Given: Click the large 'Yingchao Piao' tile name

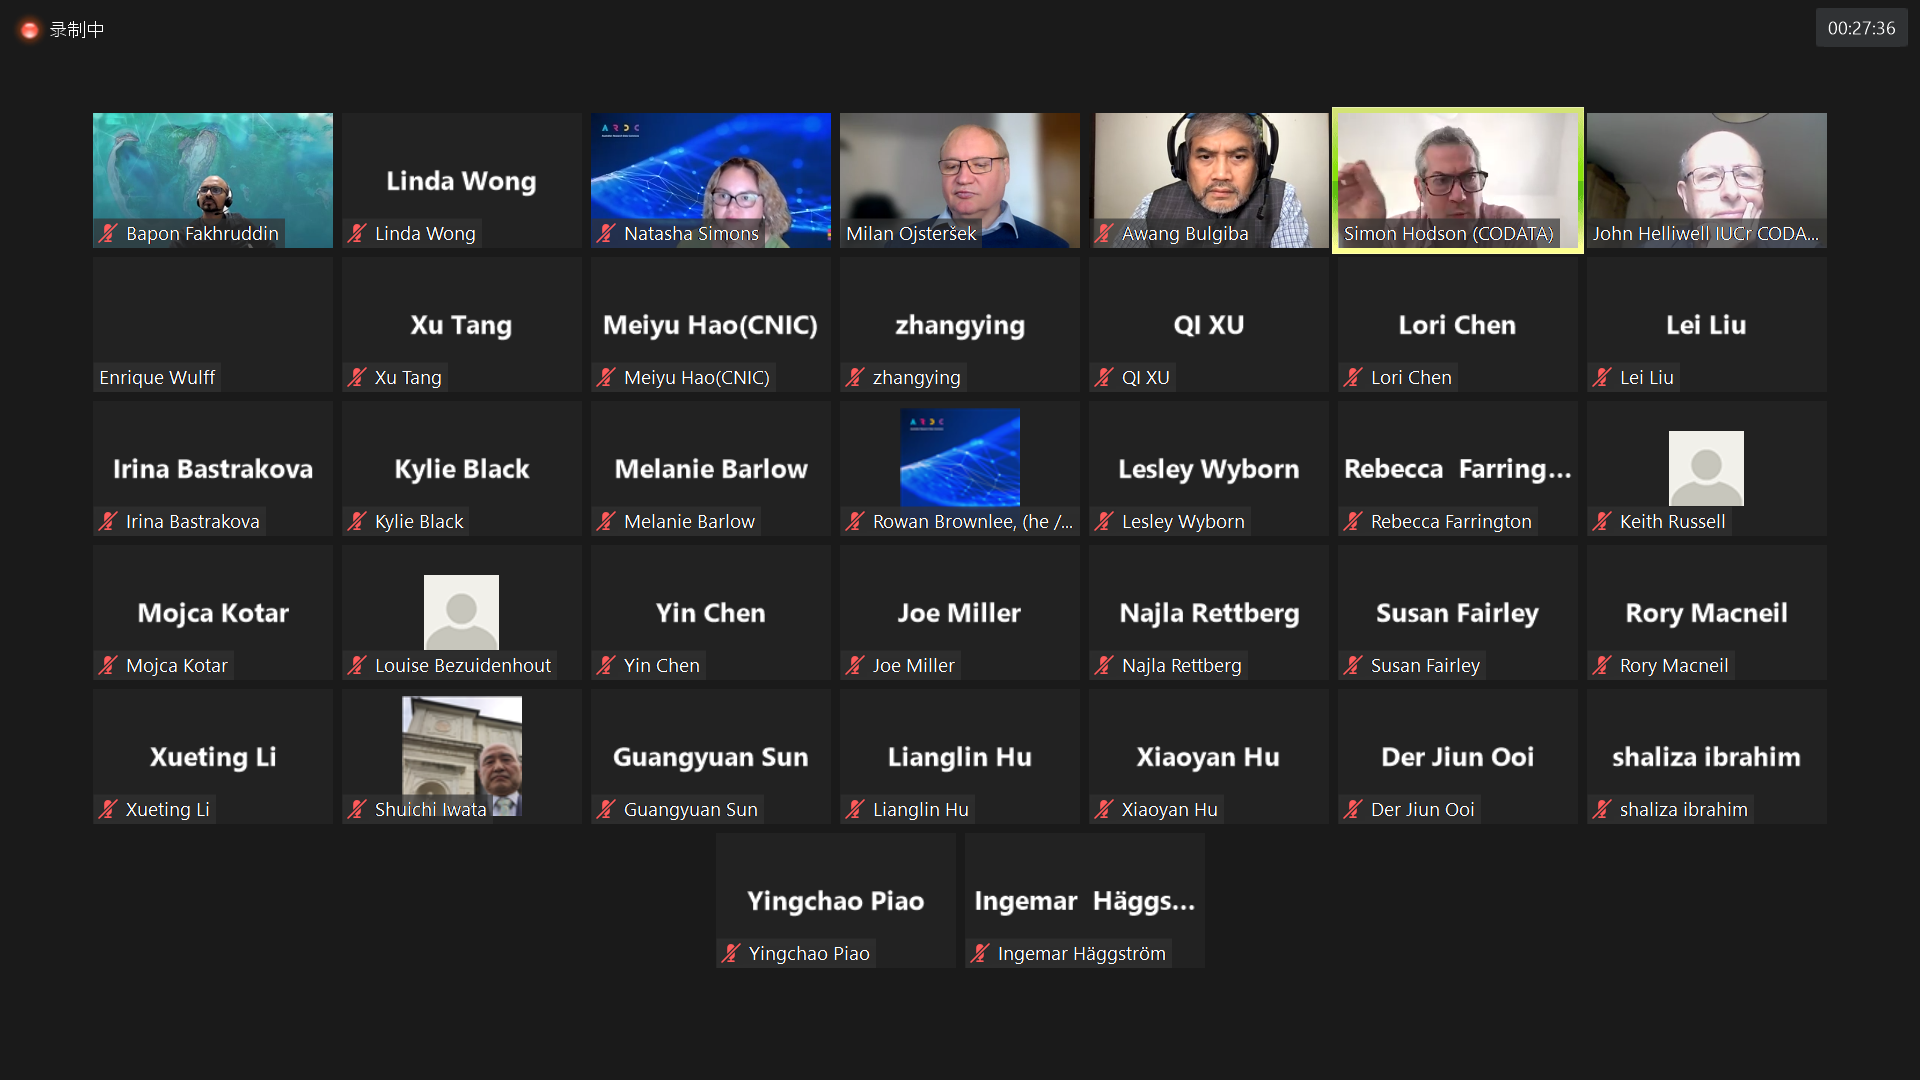Looking at the screenshot, I should click(x=835, y=901).
